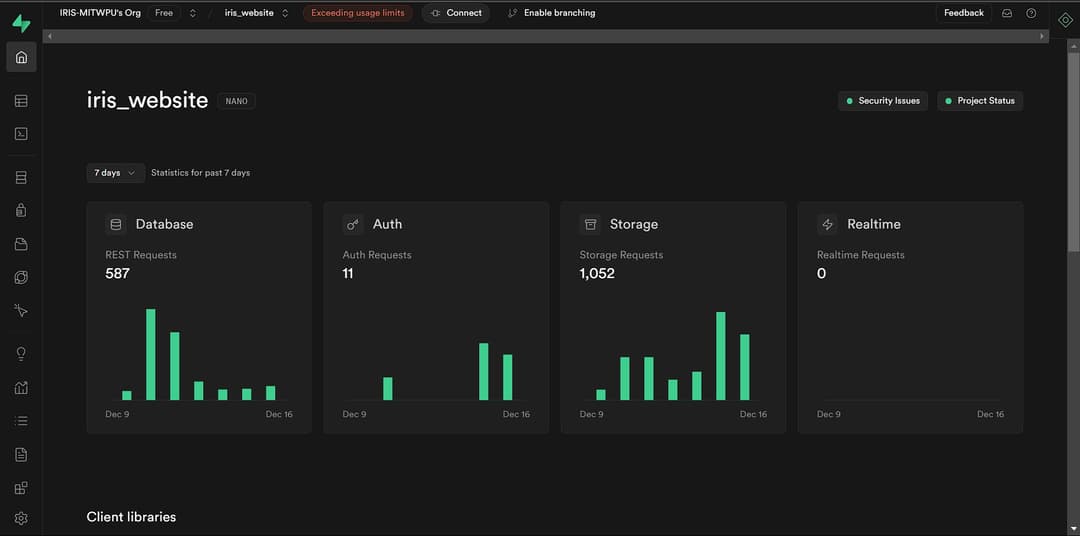This screenshot has height=536, width=1080.
Task: Open the 7 days range dropdown
Action: pyautogui.click(x=115, y=173)
